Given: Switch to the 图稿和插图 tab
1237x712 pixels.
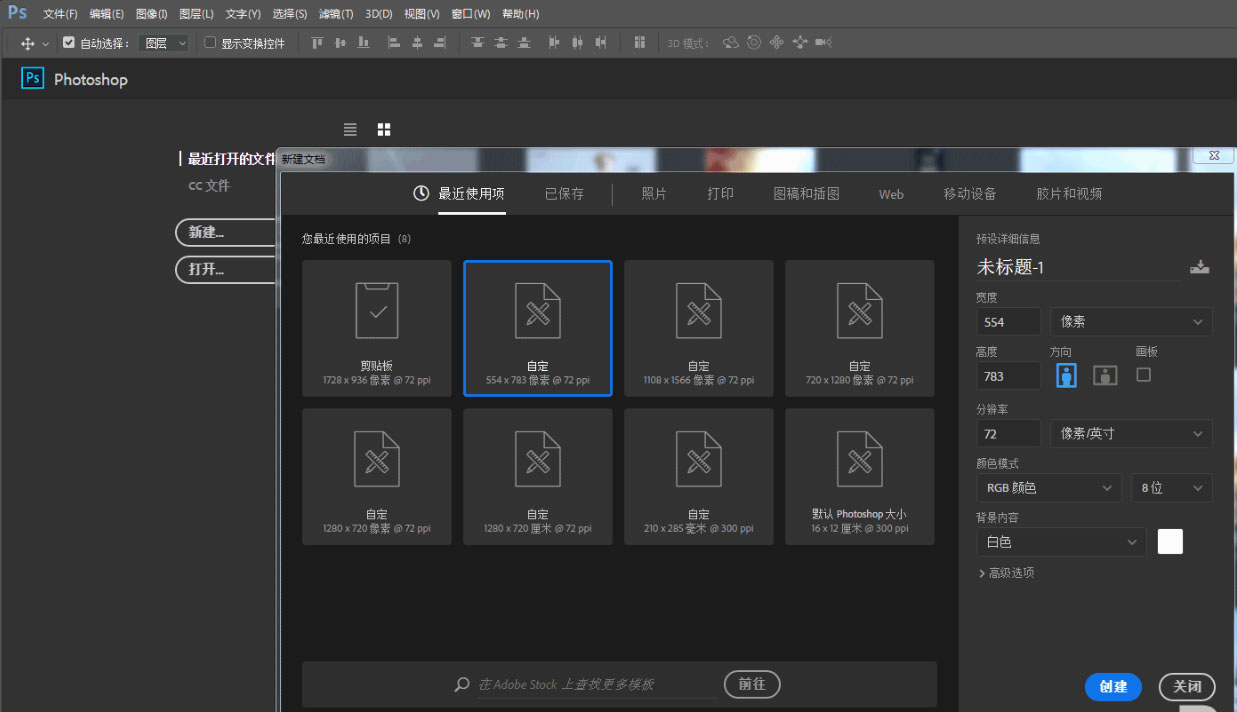Looking at the screenshot, I should (806, 194).
